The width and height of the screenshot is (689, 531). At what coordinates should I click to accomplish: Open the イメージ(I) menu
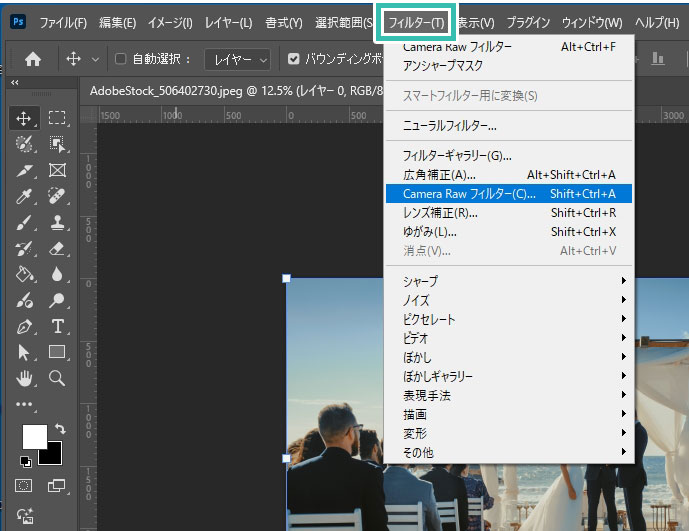point(169,22)
